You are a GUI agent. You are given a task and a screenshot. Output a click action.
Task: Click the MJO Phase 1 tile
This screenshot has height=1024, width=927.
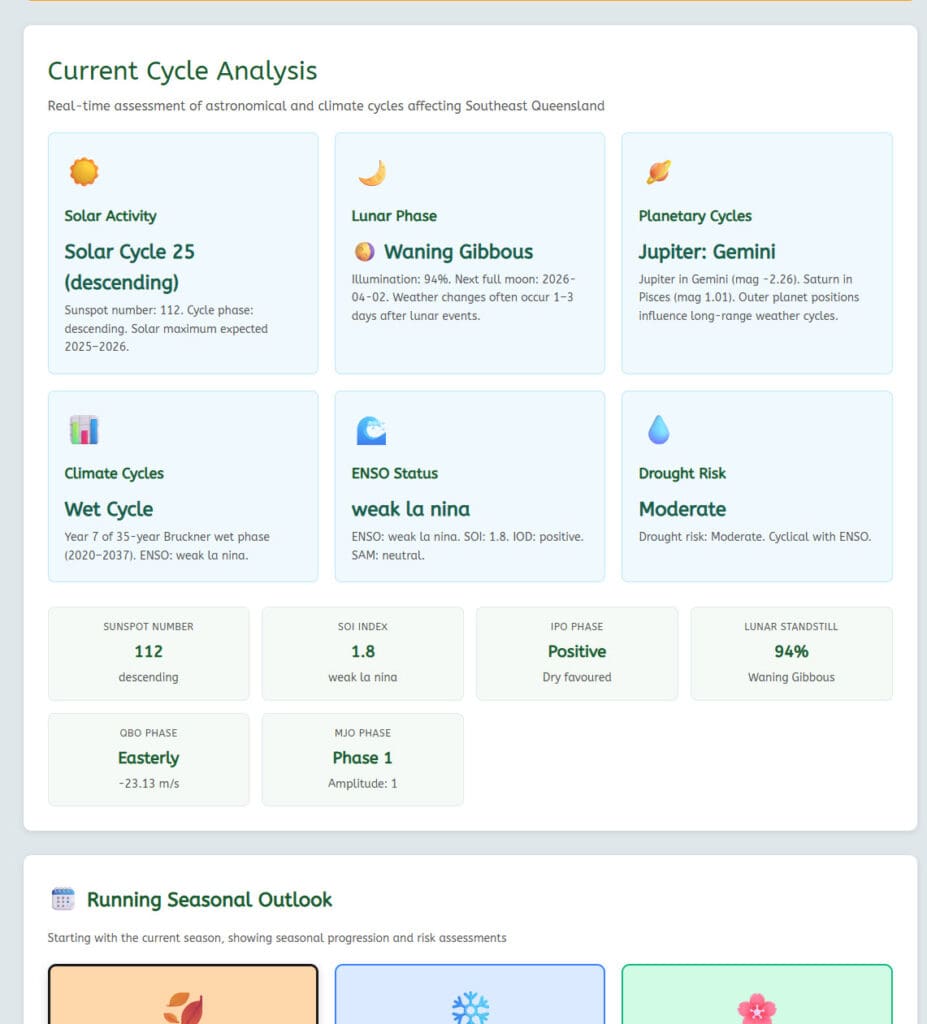(362, 759)
